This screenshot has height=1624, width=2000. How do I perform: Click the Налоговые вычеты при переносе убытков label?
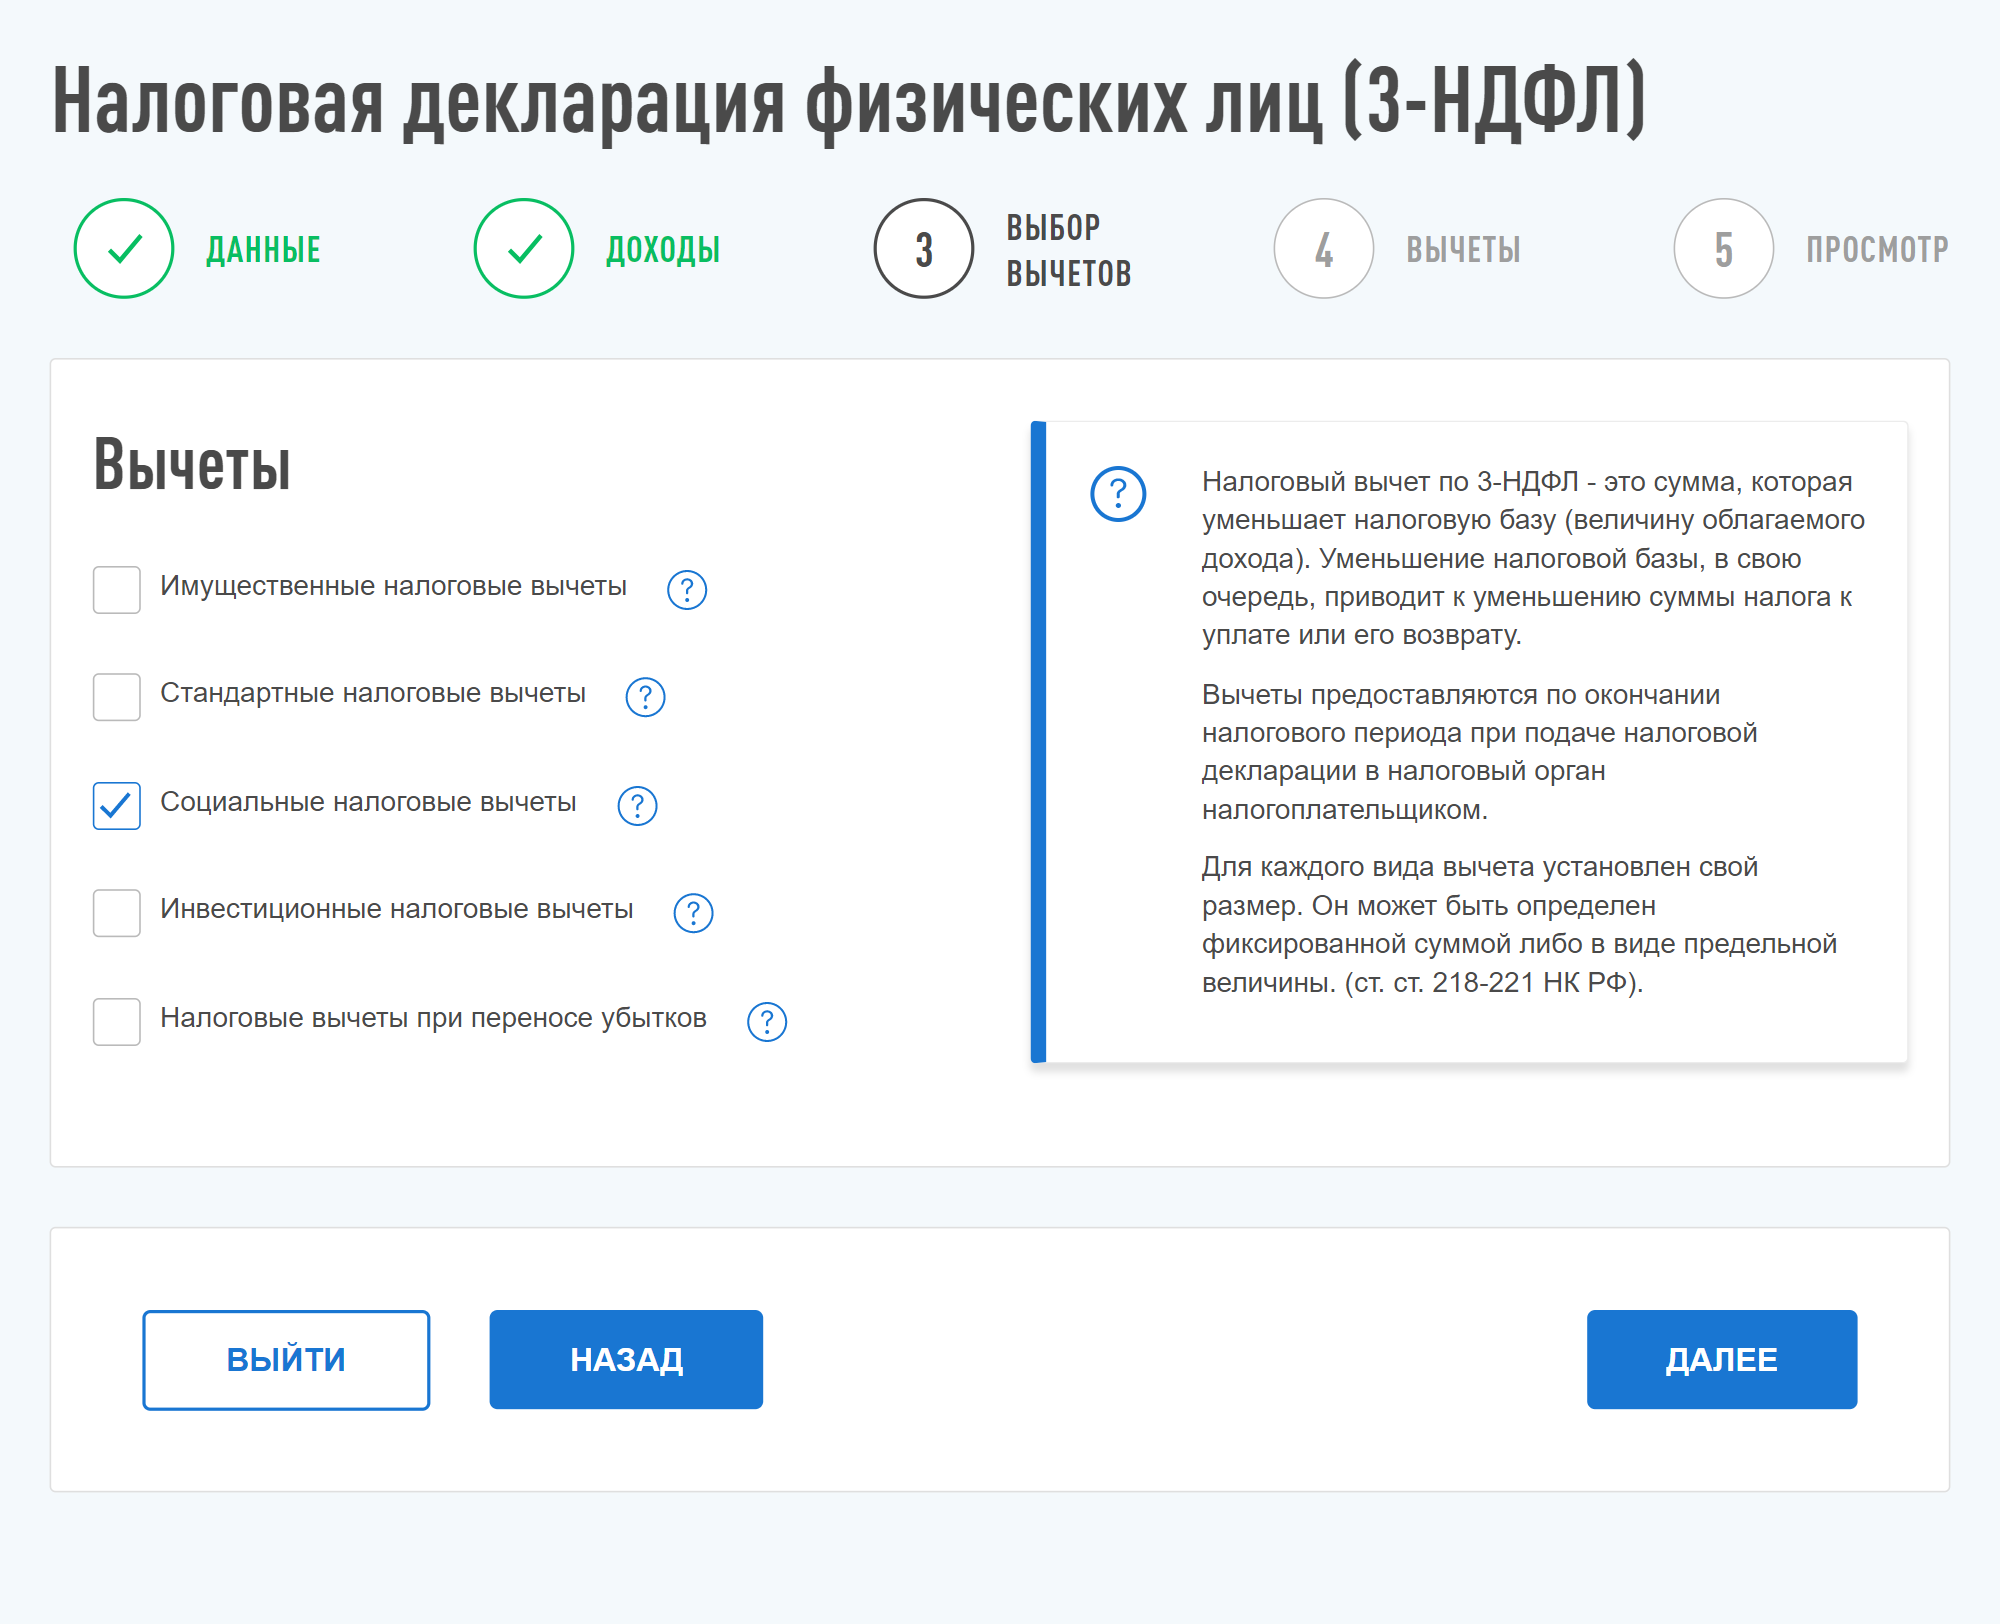pyautogui.click(x=433, y=1019)
